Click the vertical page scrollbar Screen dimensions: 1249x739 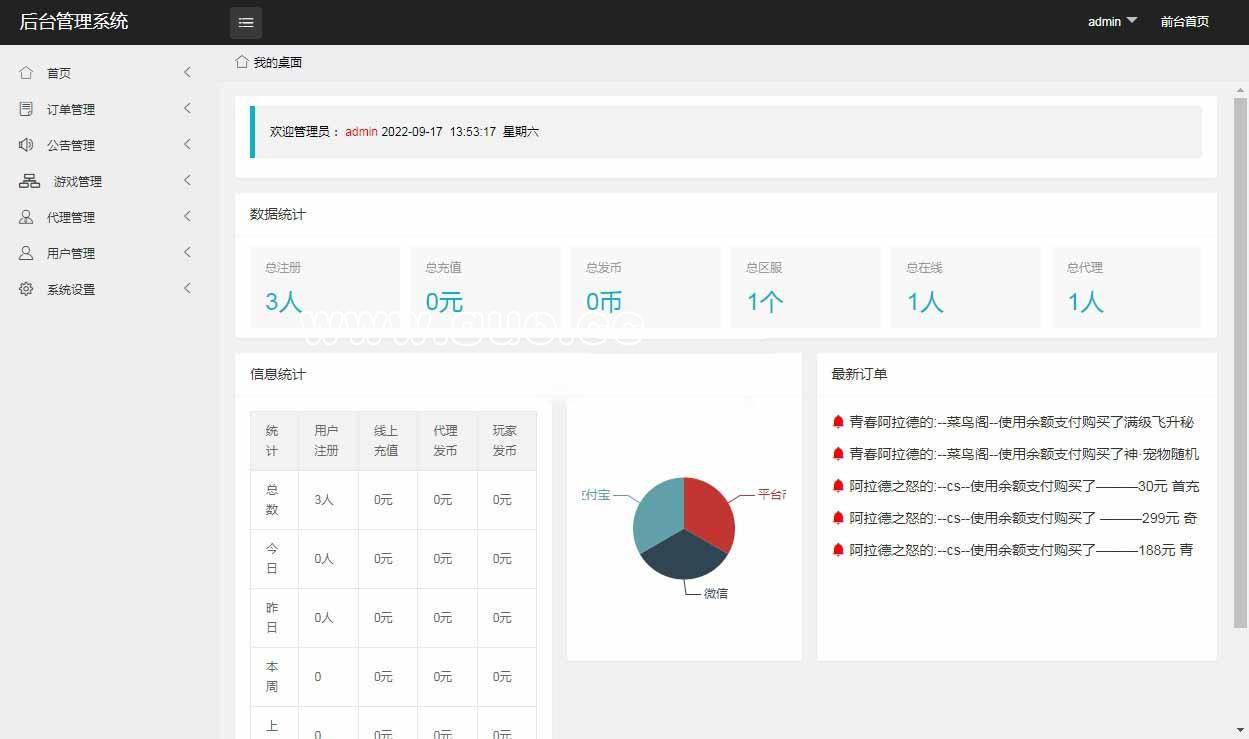1240,360
